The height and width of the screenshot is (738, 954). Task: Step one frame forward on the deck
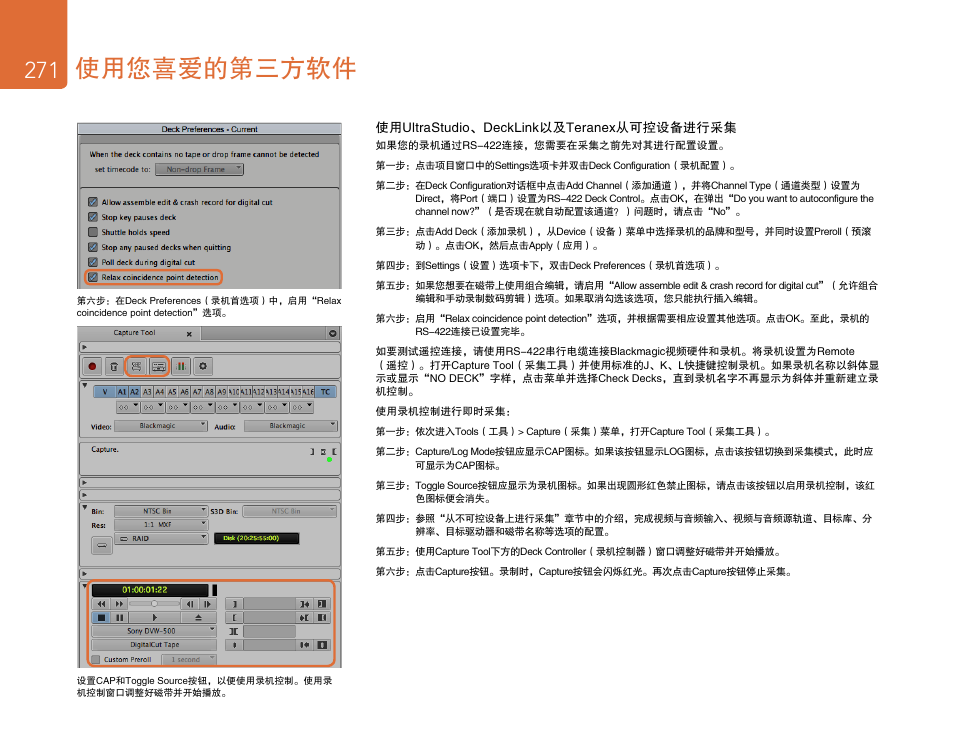(x=207, y=604)
